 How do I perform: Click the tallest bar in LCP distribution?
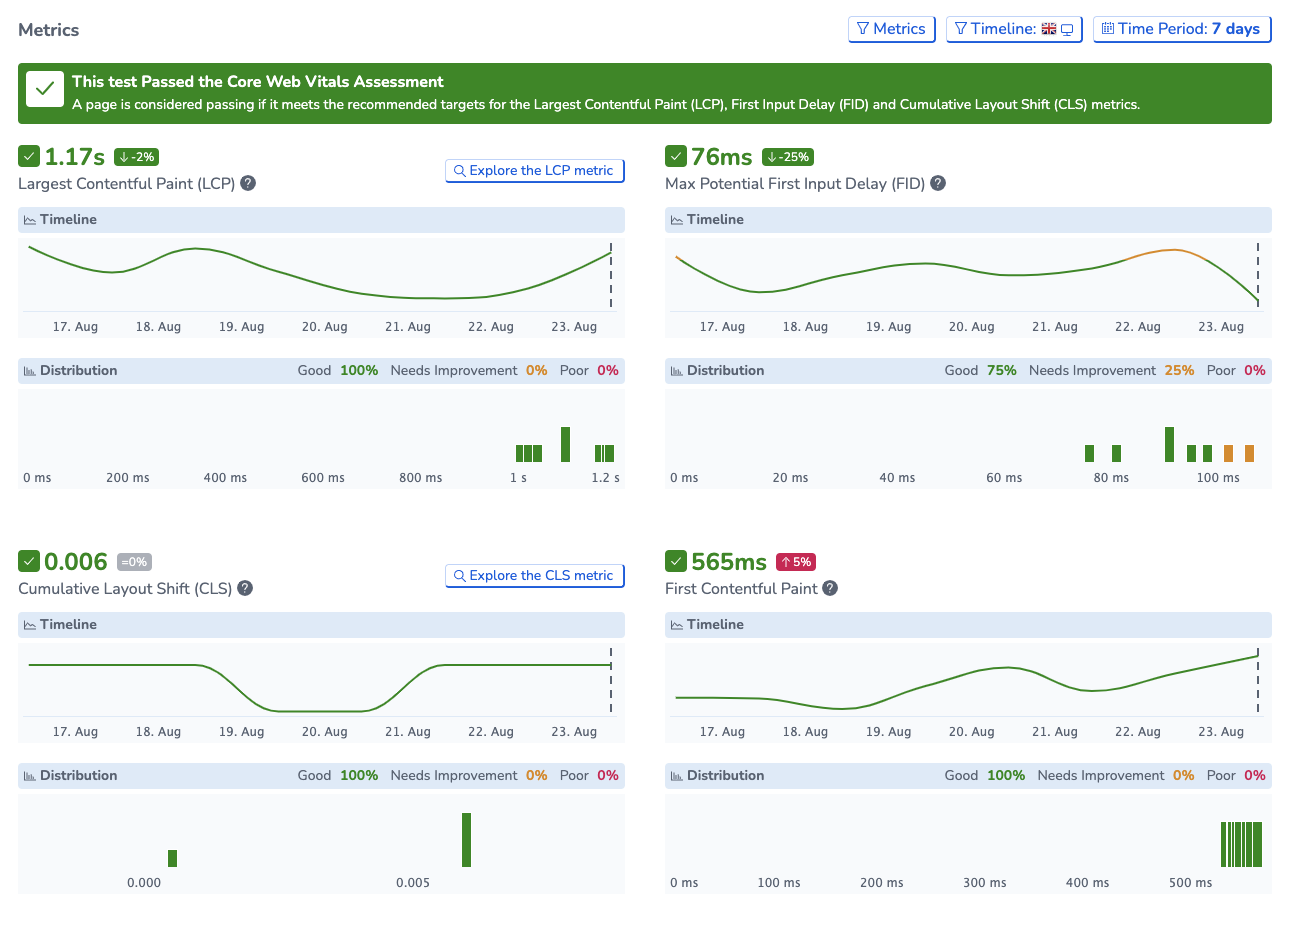click(x=566, y=445)
